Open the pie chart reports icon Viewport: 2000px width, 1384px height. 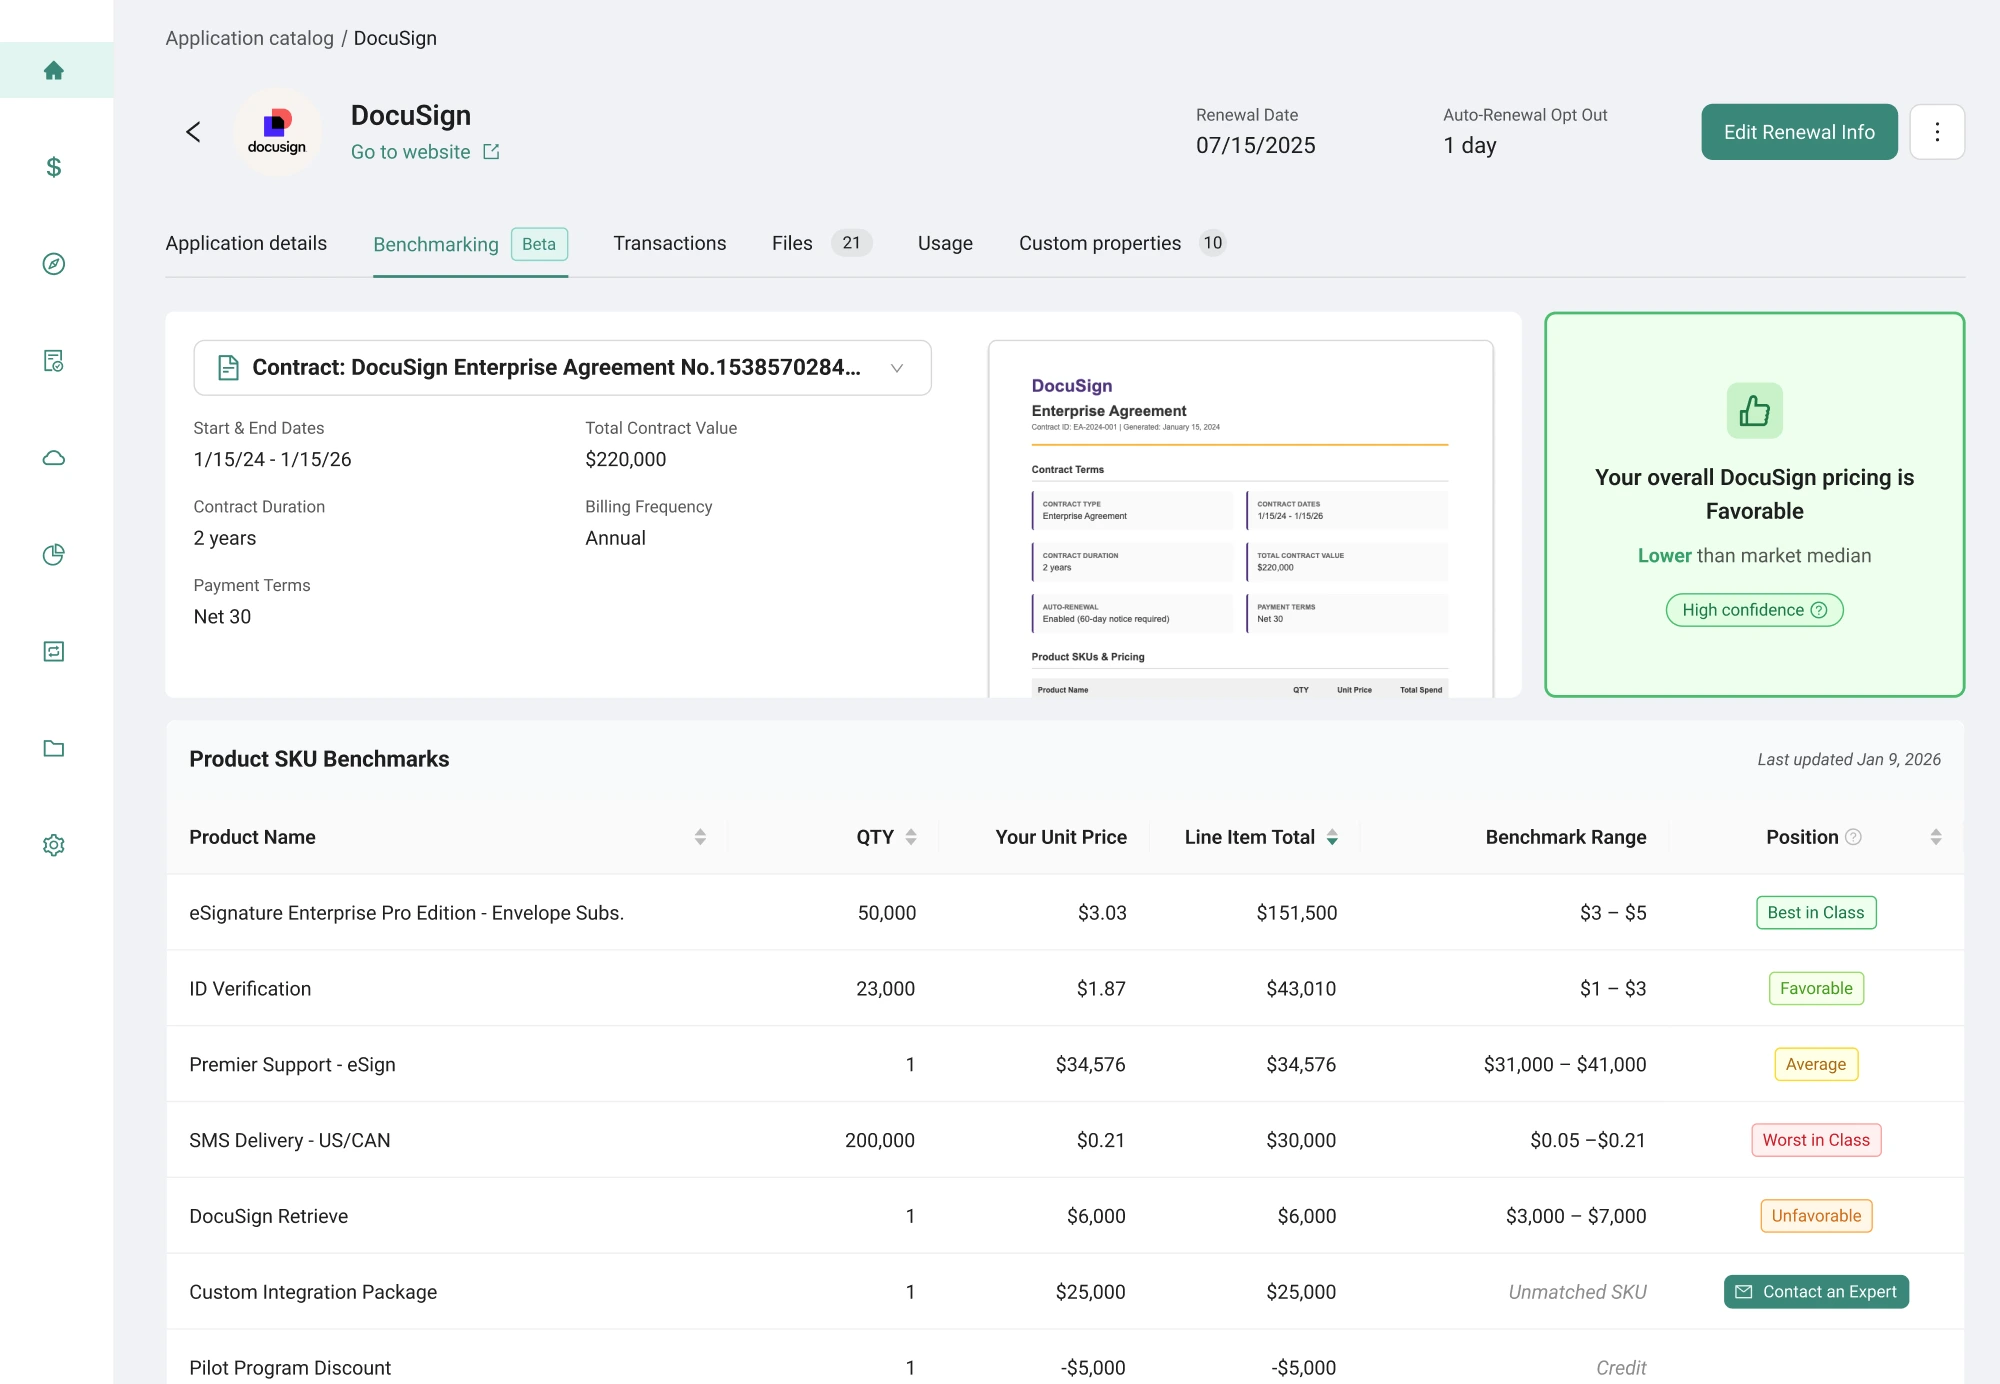tap(54, 555)
